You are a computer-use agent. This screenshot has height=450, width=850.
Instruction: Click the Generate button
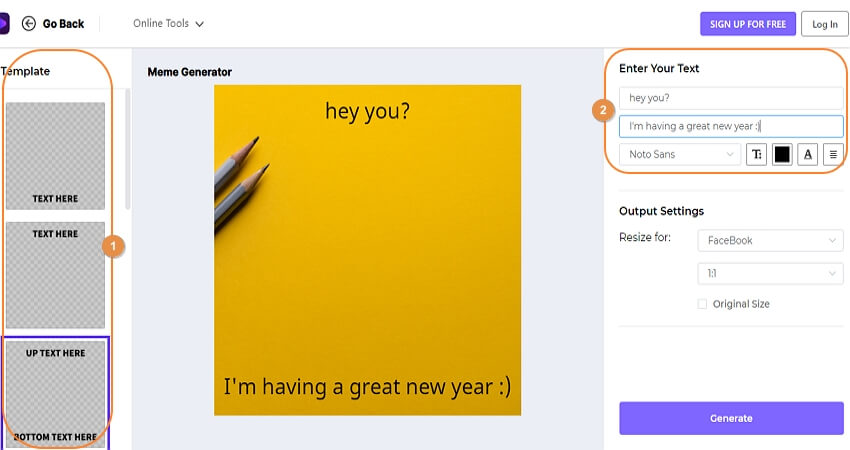click(731, 418)
